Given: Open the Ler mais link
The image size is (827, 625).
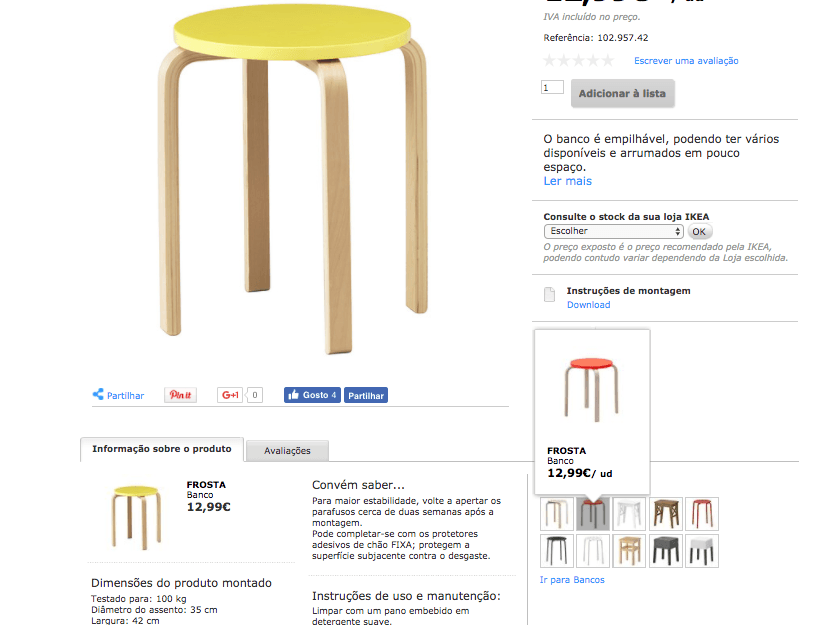Looking at the screenshot, I should point(568,181).
